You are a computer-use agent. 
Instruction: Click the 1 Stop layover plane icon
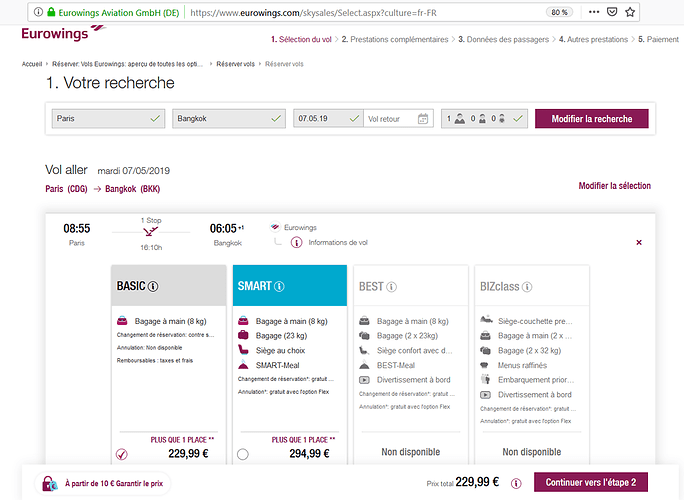coord(150,231)
